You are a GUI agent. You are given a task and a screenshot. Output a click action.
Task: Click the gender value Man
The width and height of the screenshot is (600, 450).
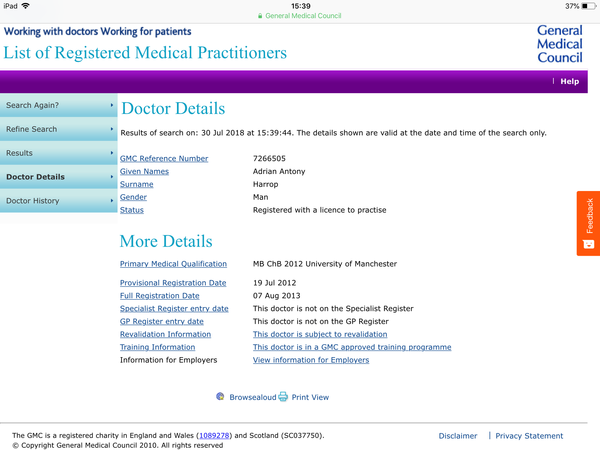coord(261,197)
